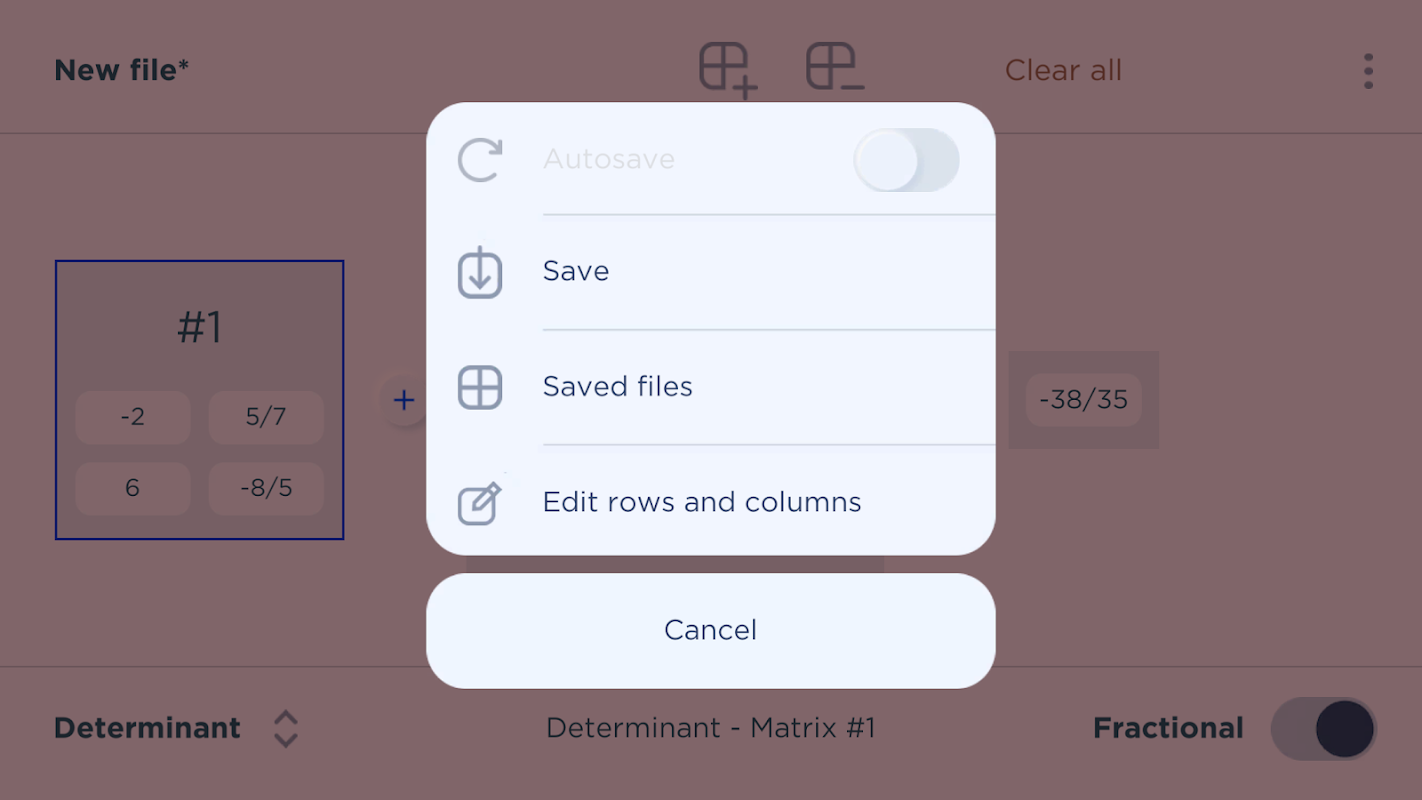Select Save from the menu
Screen dimensions: 1422x800
click(576, 271)
